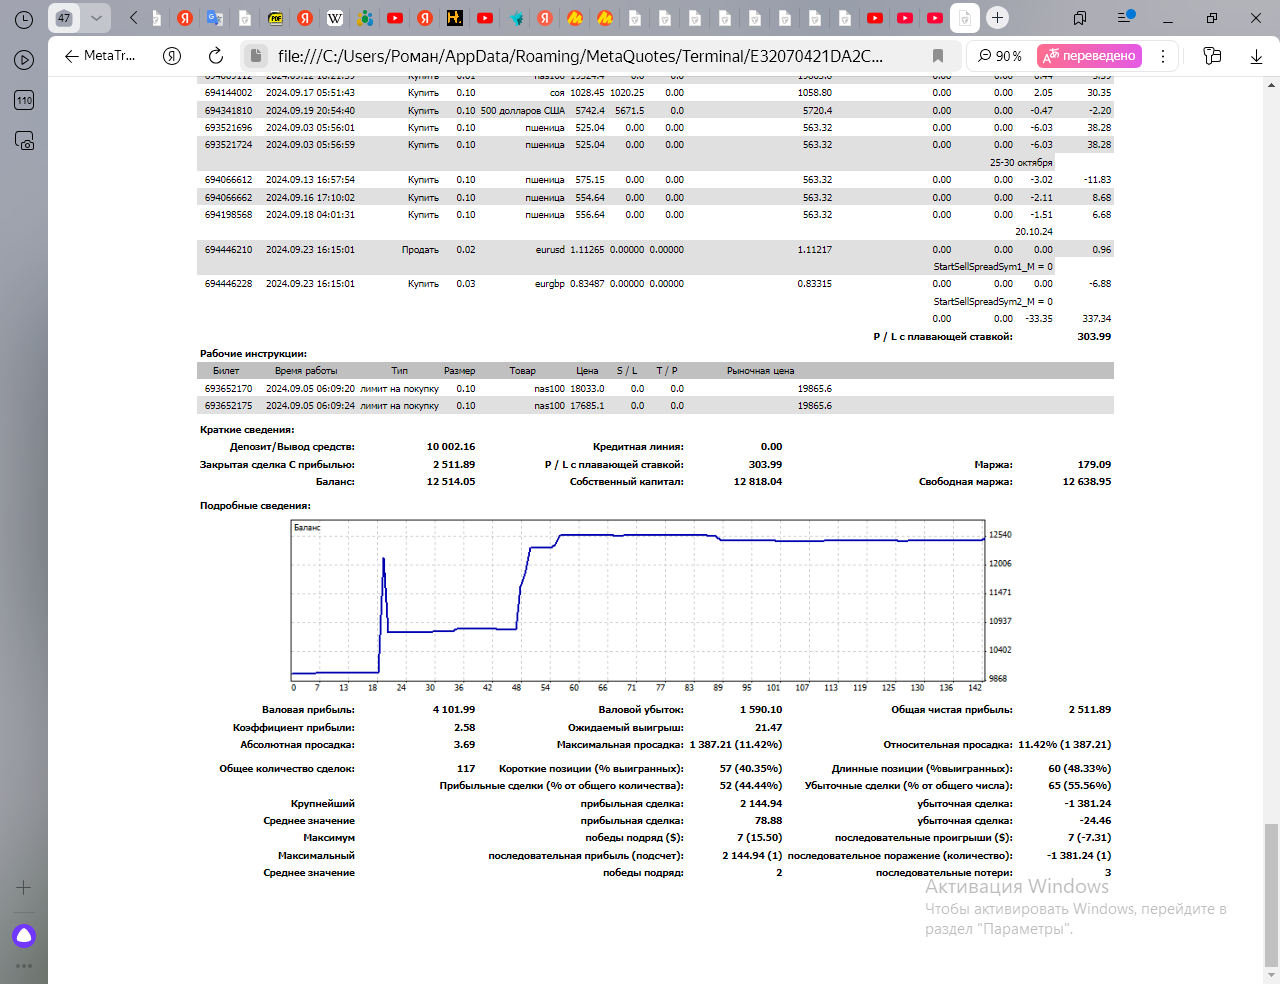Select the balance value 12 514.05
This screenshot has width=1280, height=984.
[451, 482]
